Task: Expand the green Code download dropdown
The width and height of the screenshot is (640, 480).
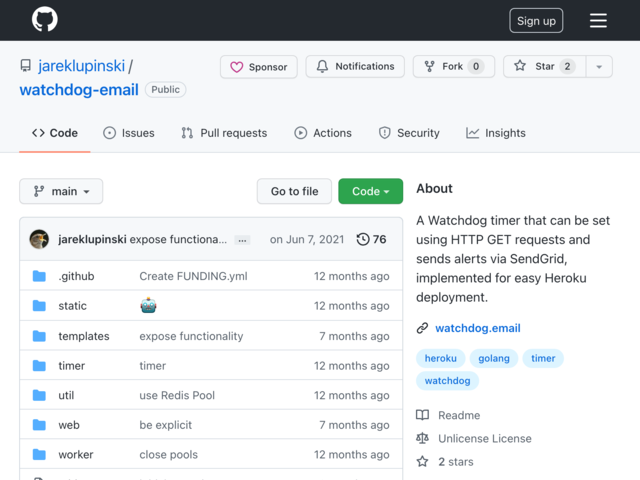Action: click(371, 191)
